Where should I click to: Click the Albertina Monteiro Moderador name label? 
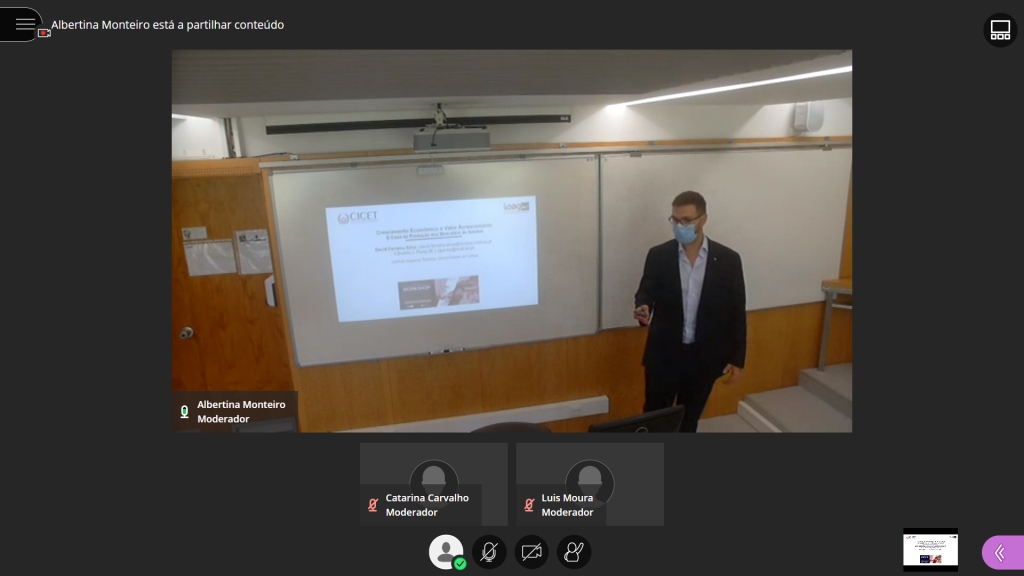[x=241, y=412]
